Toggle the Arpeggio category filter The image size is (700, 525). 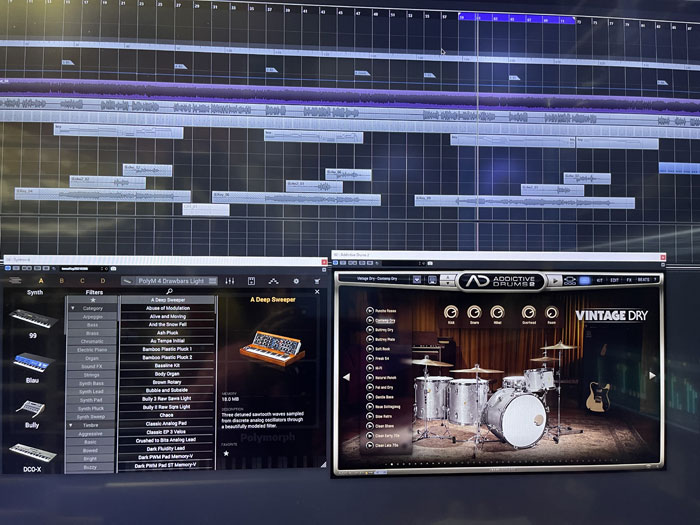tap(92, 317)
